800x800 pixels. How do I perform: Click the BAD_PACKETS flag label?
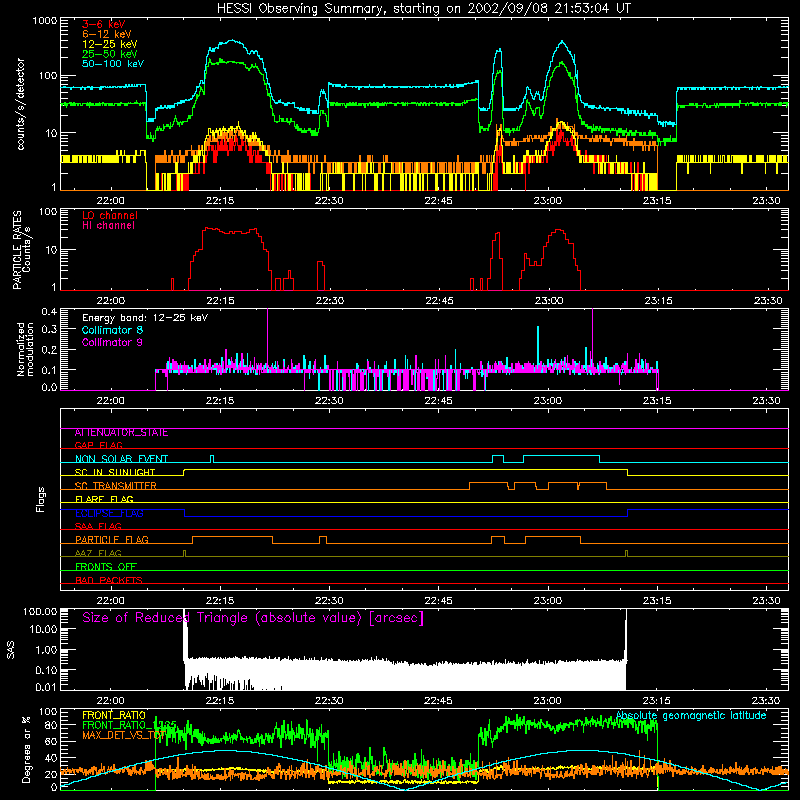109,580
